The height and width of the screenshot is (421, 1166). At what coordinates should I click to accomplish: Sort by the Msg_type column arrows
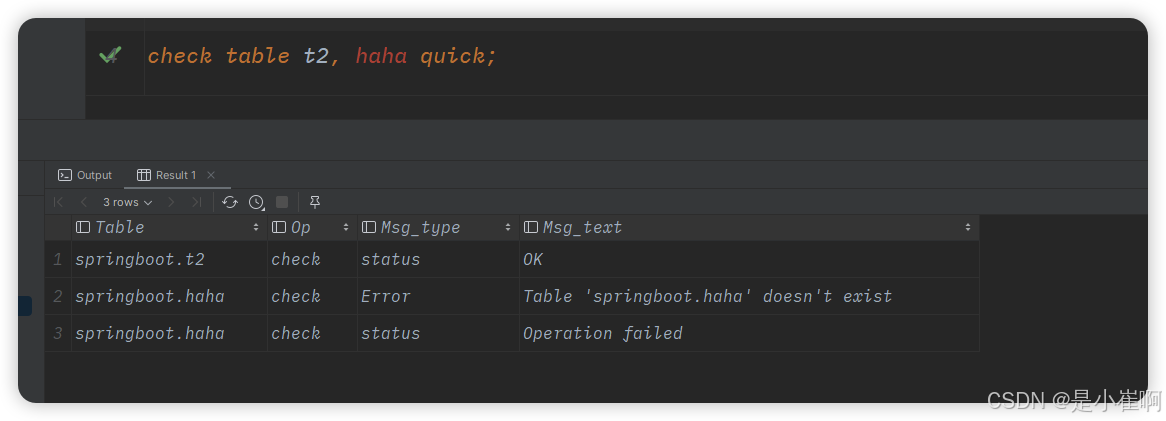508,228
